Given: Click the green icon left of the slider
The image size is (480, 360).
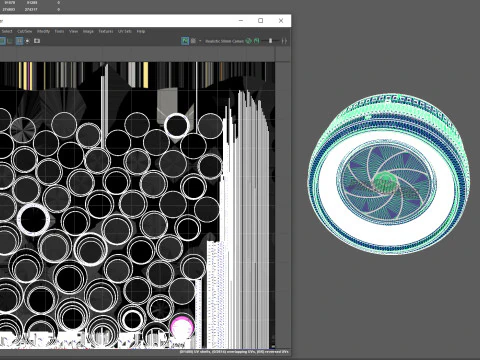Looking at the screenshot, I should click(256, 41).
